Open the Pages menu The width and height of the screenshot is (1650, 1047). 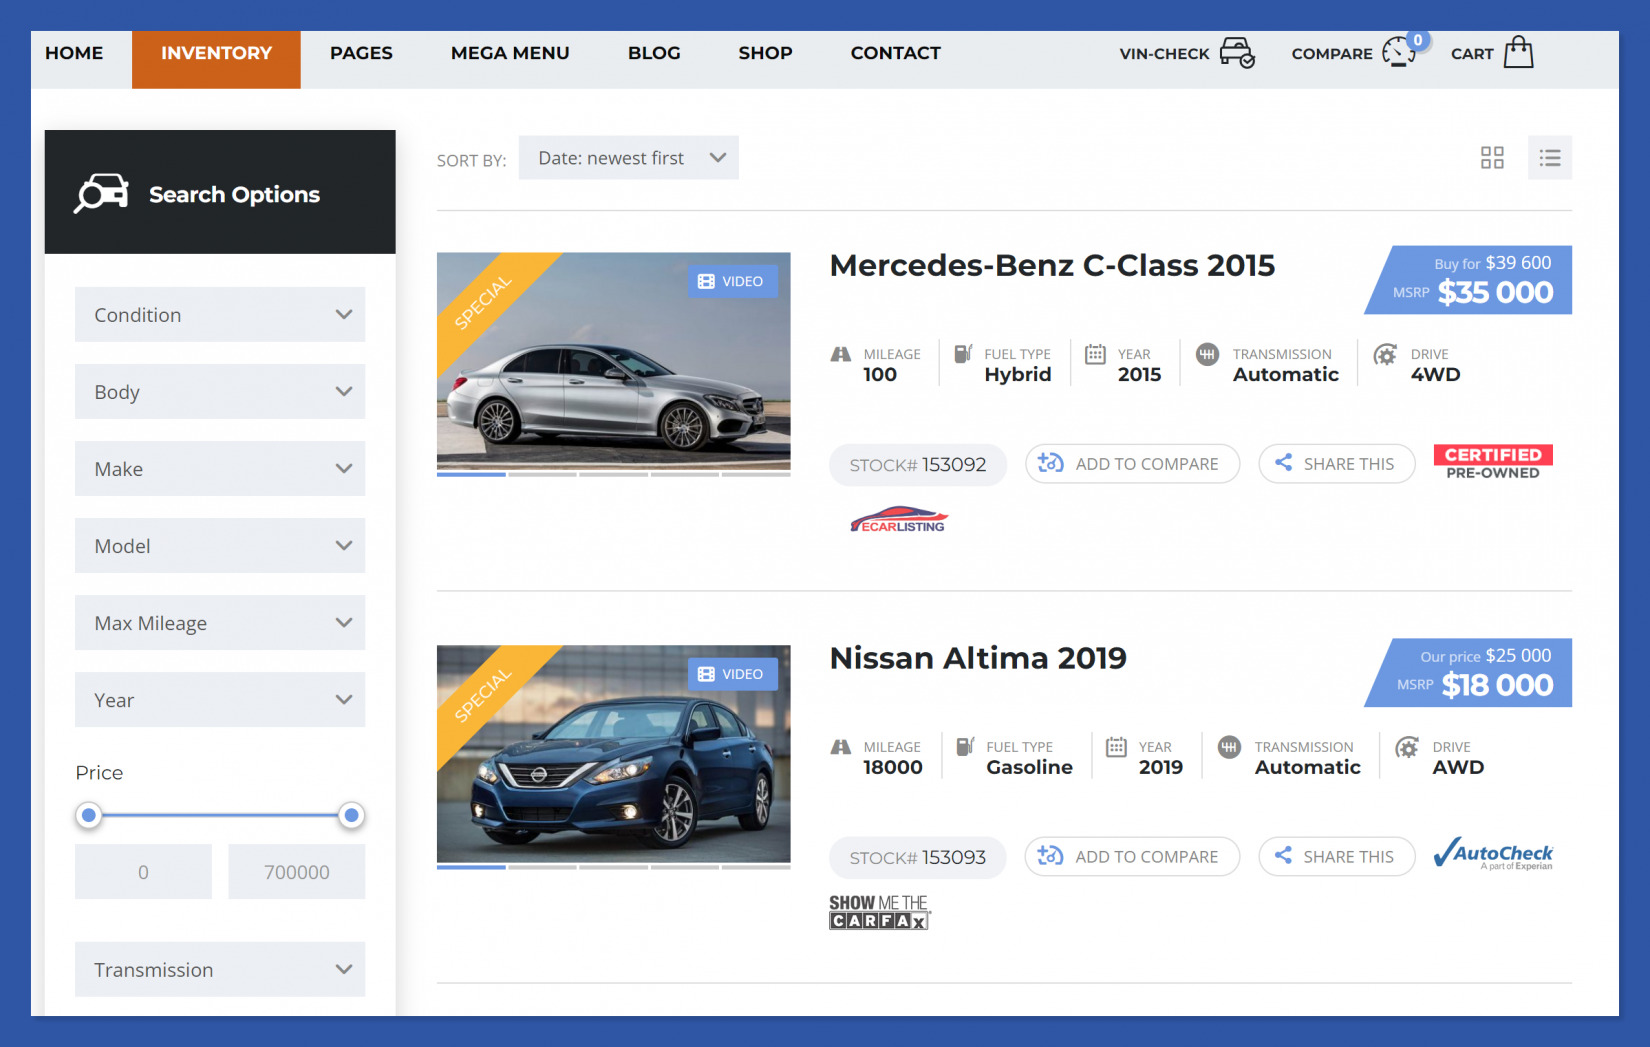361,53
